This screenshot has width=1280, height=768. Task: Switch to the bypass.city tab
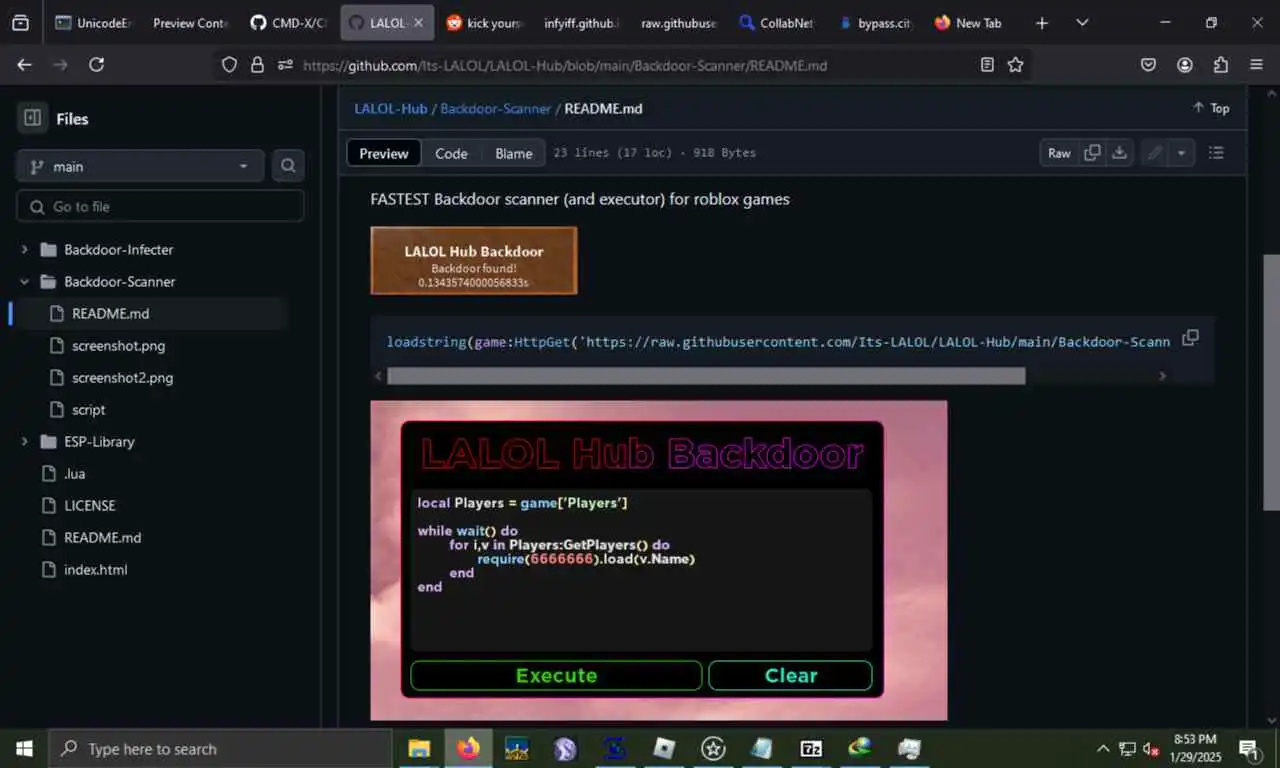(875, 22)
